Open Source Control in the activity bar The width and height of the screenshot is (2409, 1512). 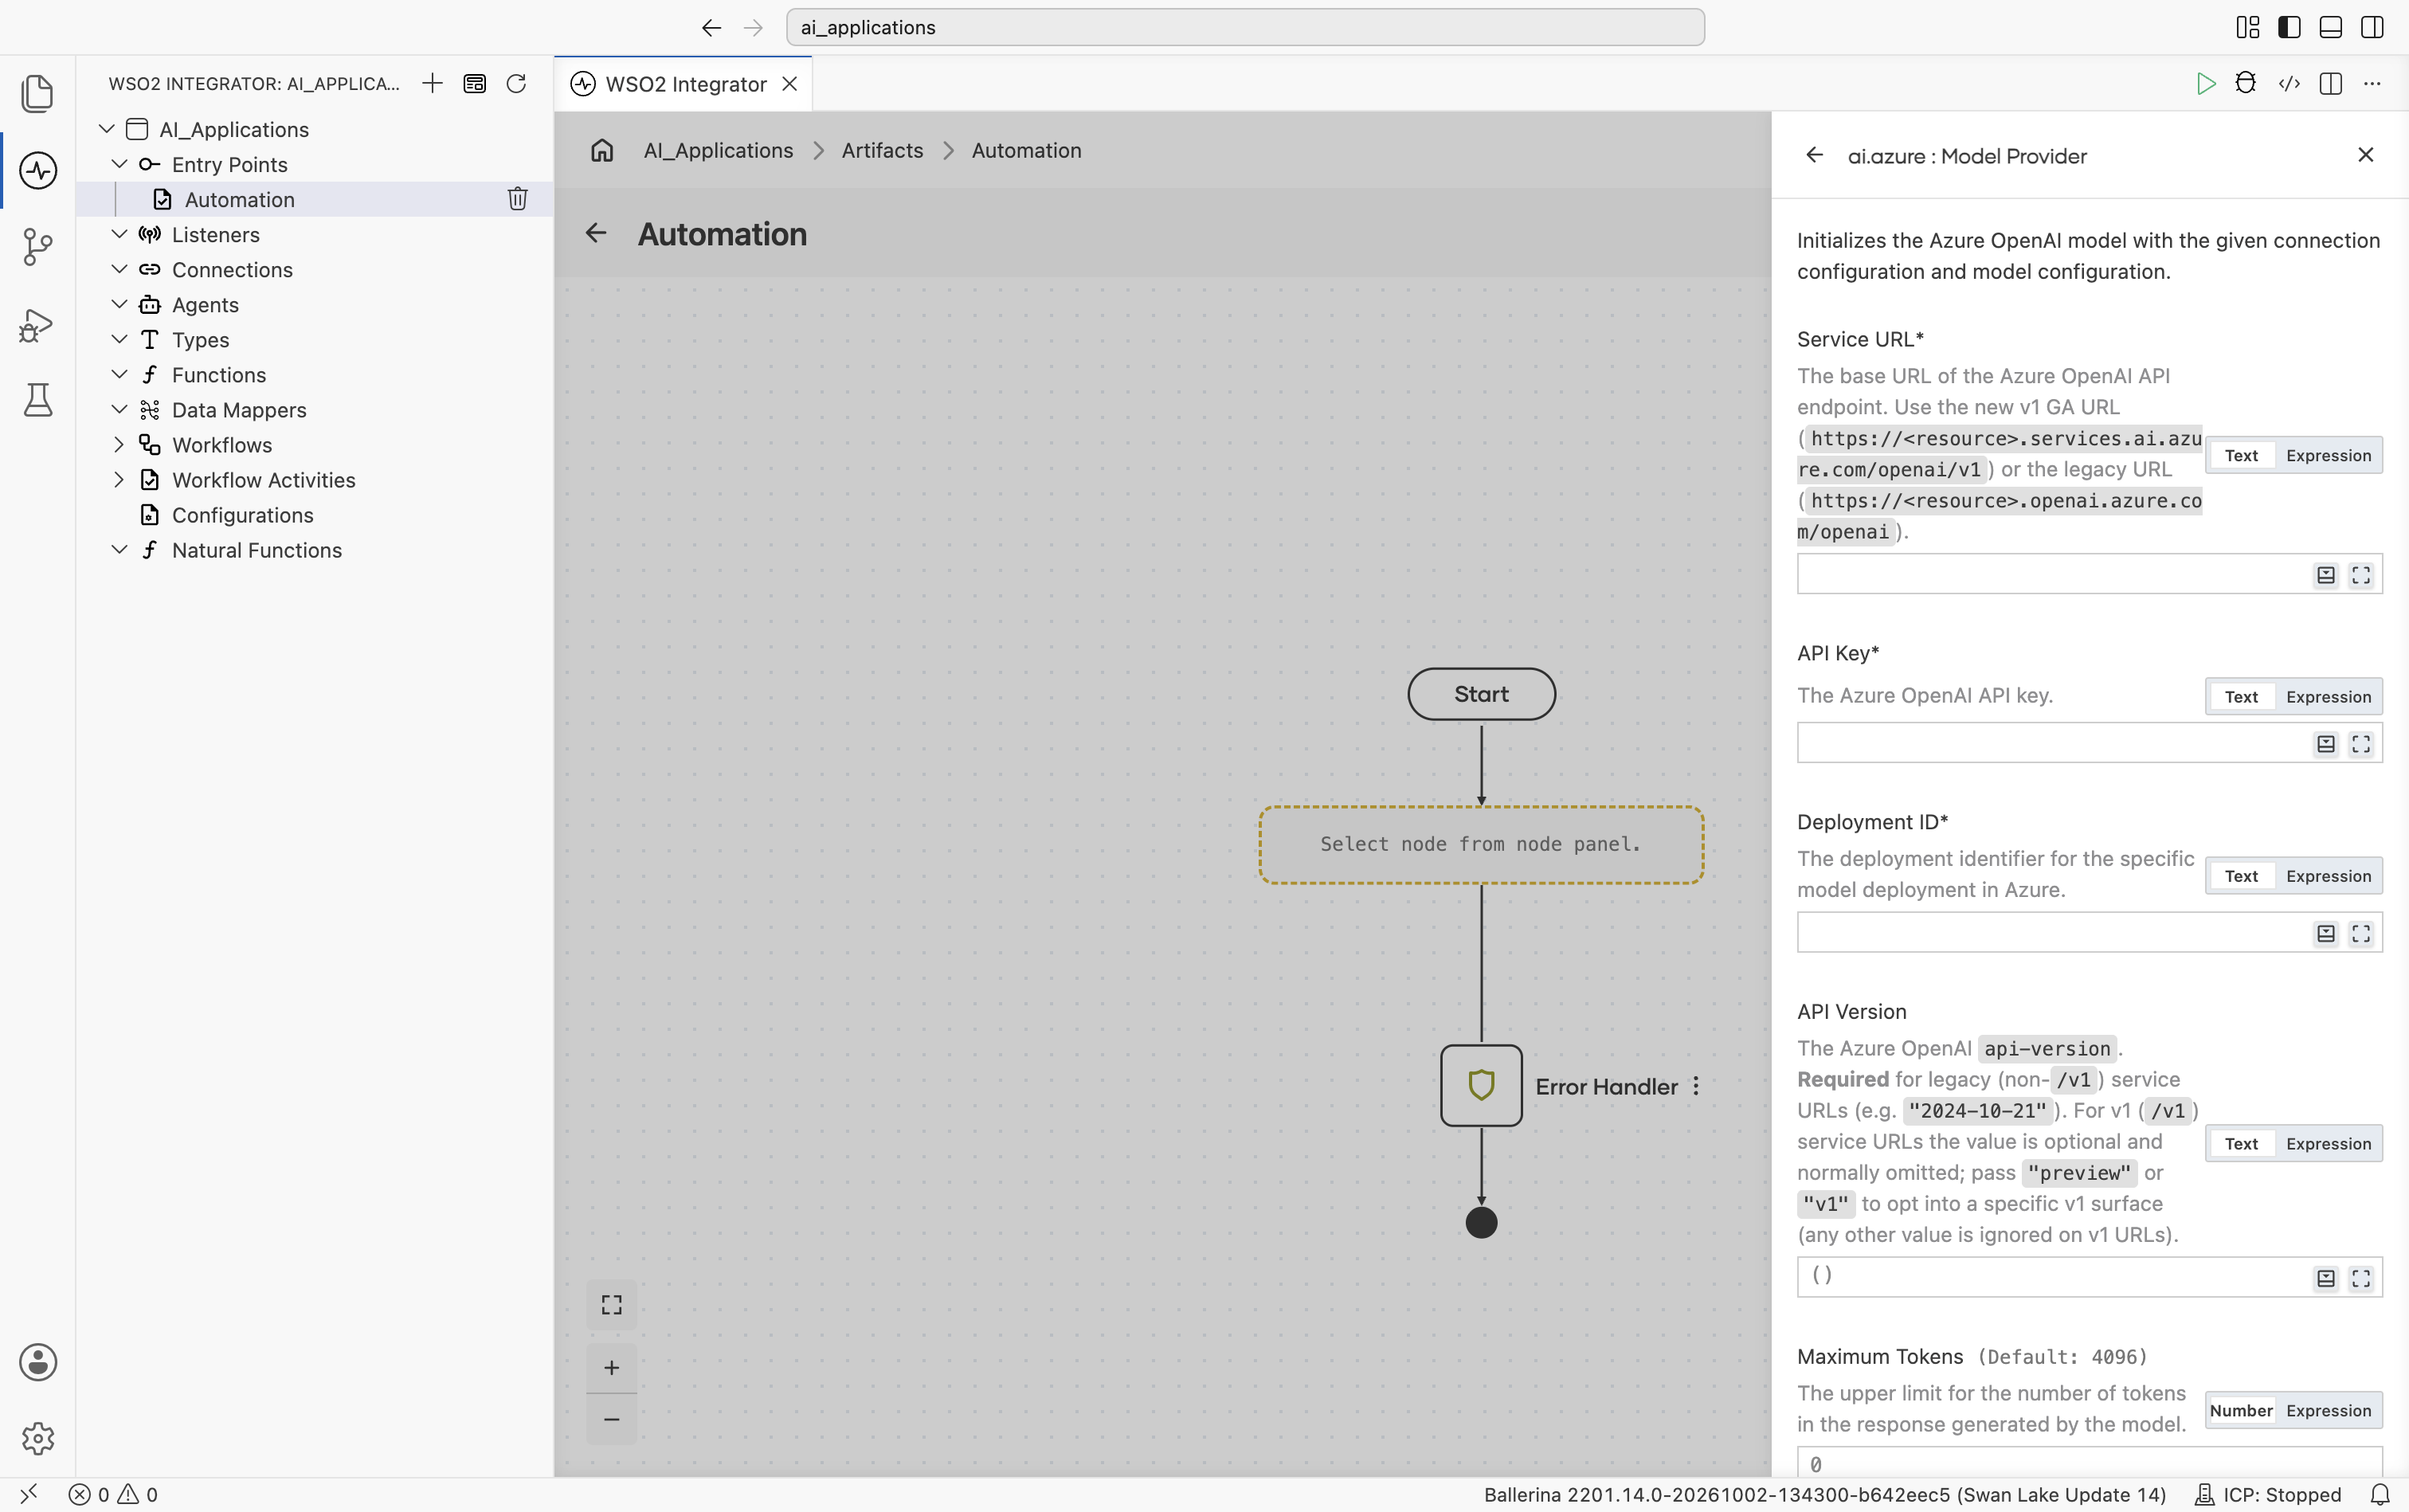coord(37,247)
